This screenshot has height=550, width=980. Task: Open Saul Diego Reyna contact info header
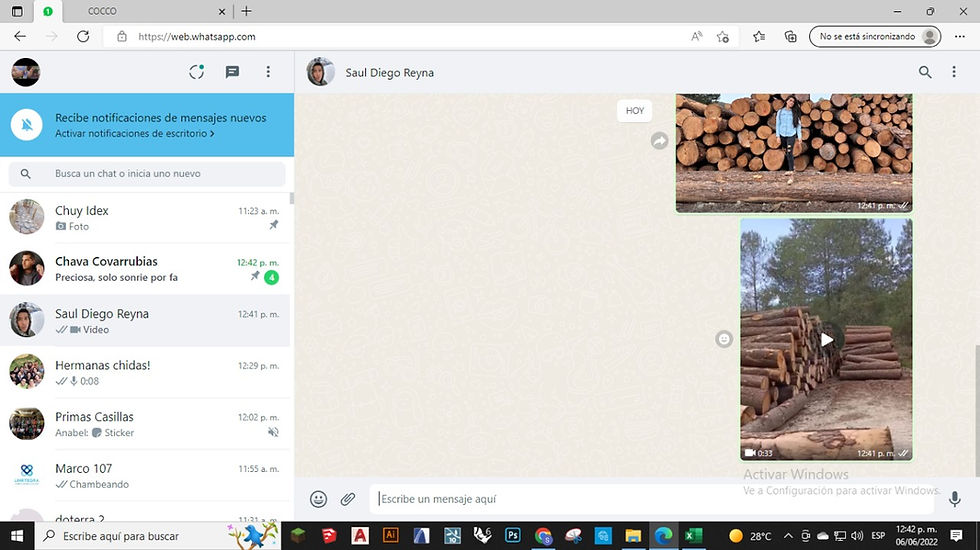[x=389, y=72]
